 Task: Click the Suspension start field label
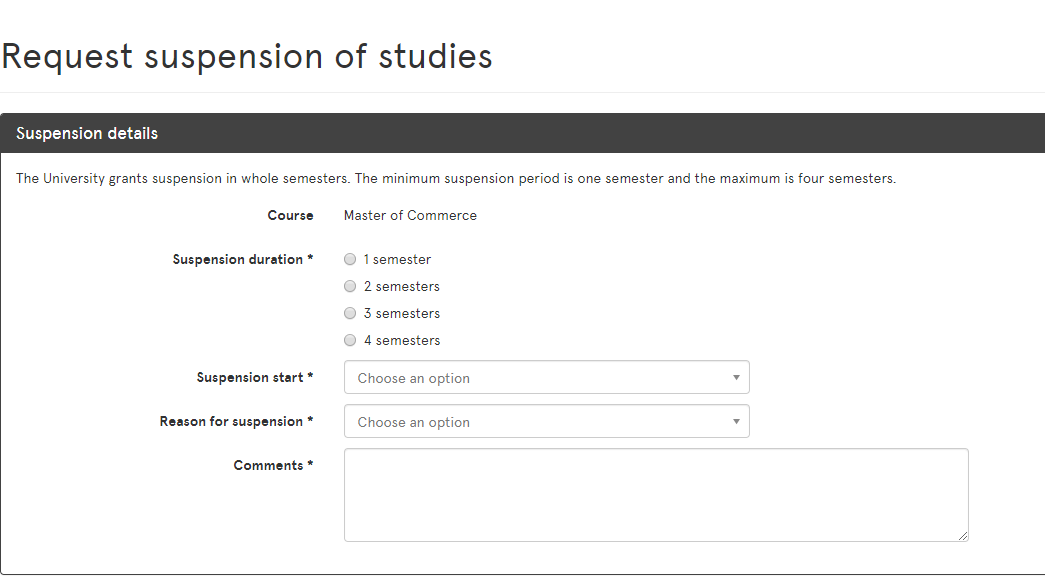(x=251, y=377)
